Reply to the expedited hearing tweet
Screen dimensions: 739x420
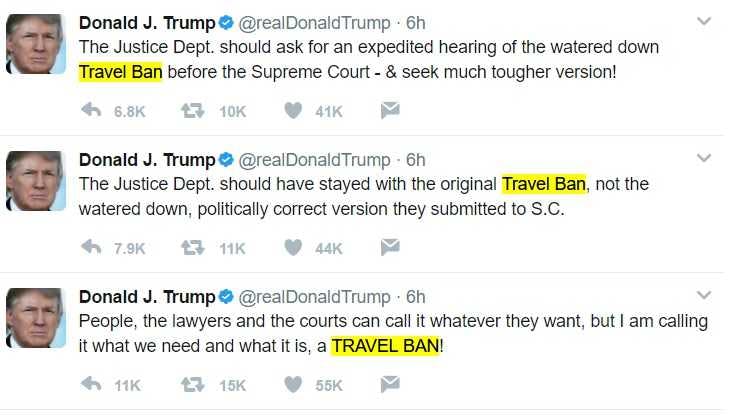[x=91, y=110]
